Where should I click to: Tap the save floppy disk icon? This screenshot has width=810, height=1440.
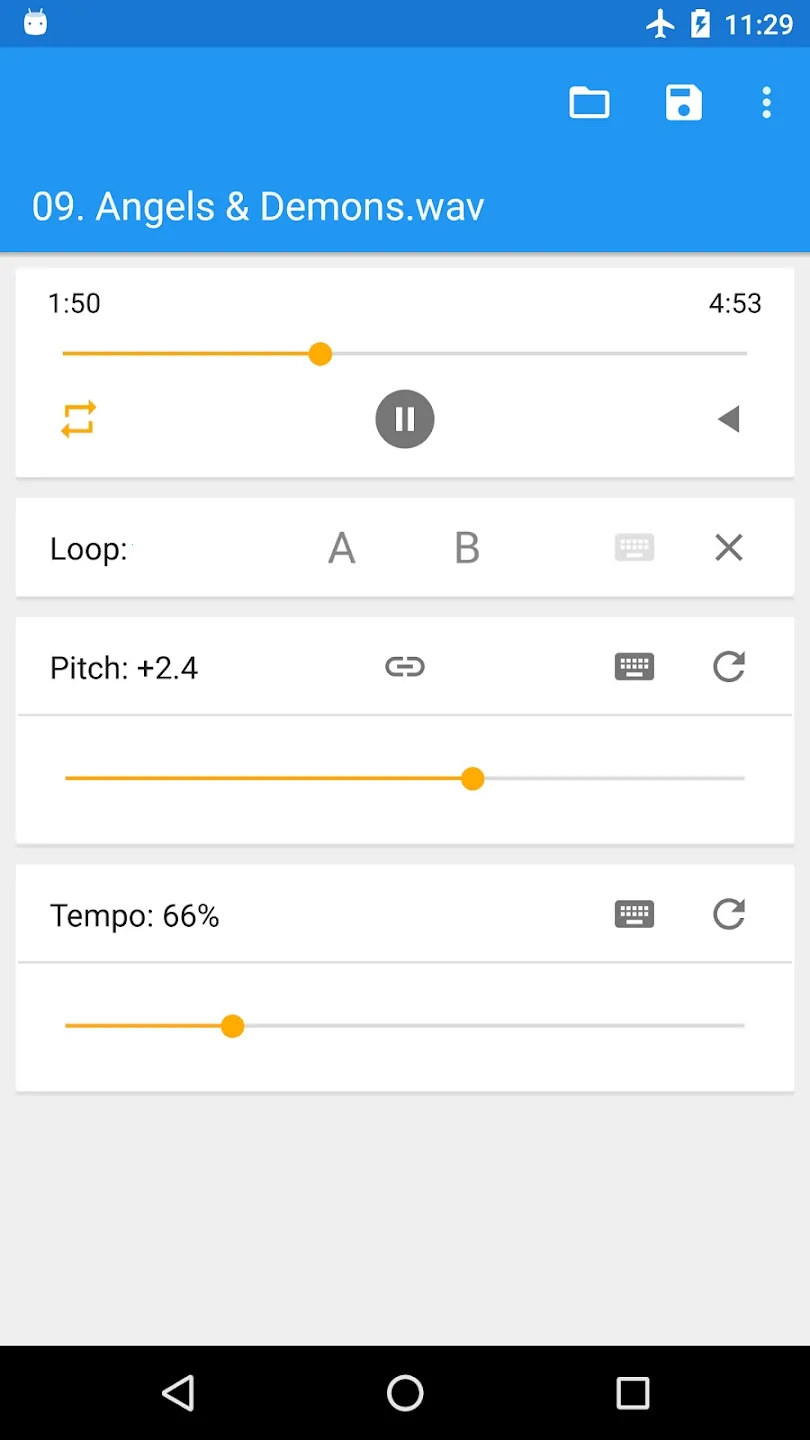(x=684, y=103)
